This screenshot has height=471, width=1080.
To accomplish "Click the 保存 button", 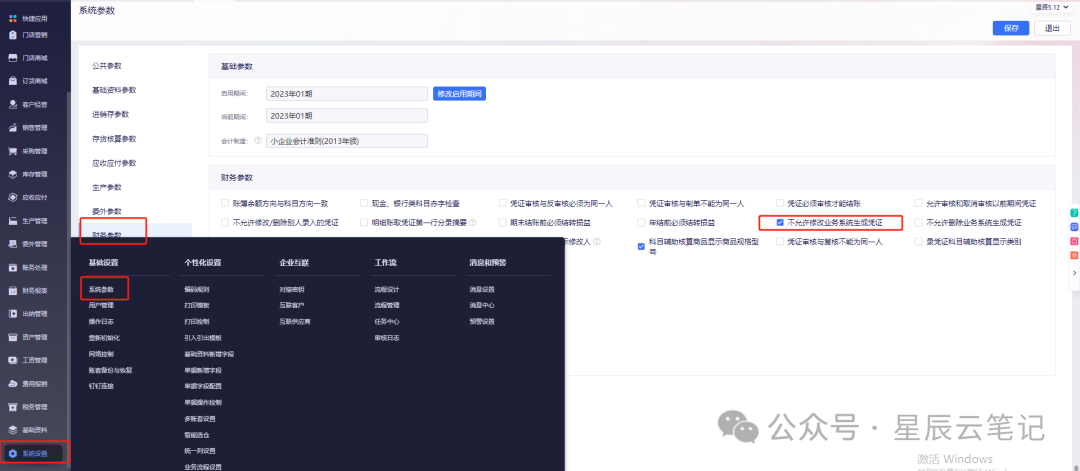I will point(1011,28).
